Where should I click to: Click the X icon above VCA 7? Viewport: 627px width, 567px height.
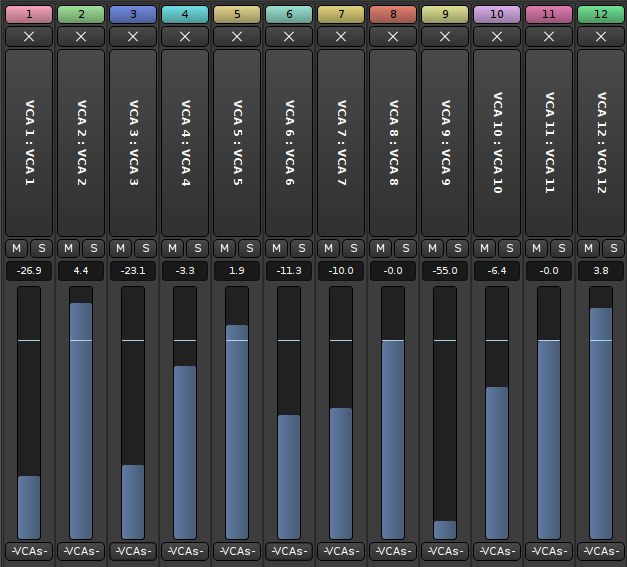341,36
